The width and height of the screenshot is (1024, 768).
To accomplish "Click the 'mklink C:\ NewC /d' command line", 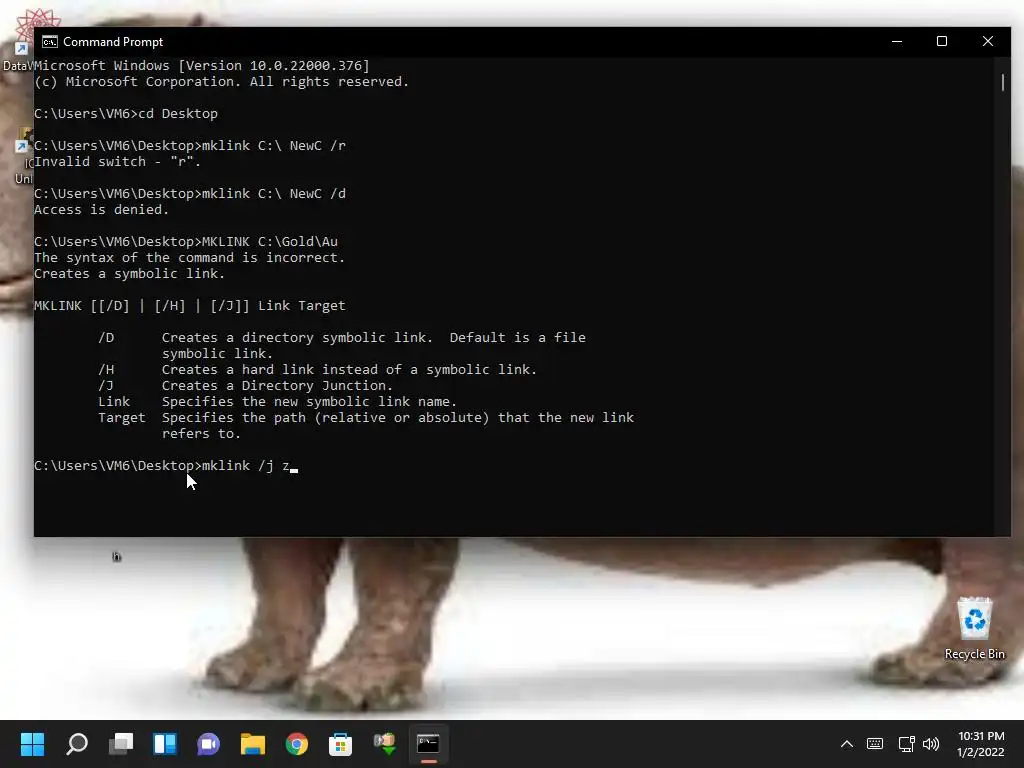I will [190, 193].
